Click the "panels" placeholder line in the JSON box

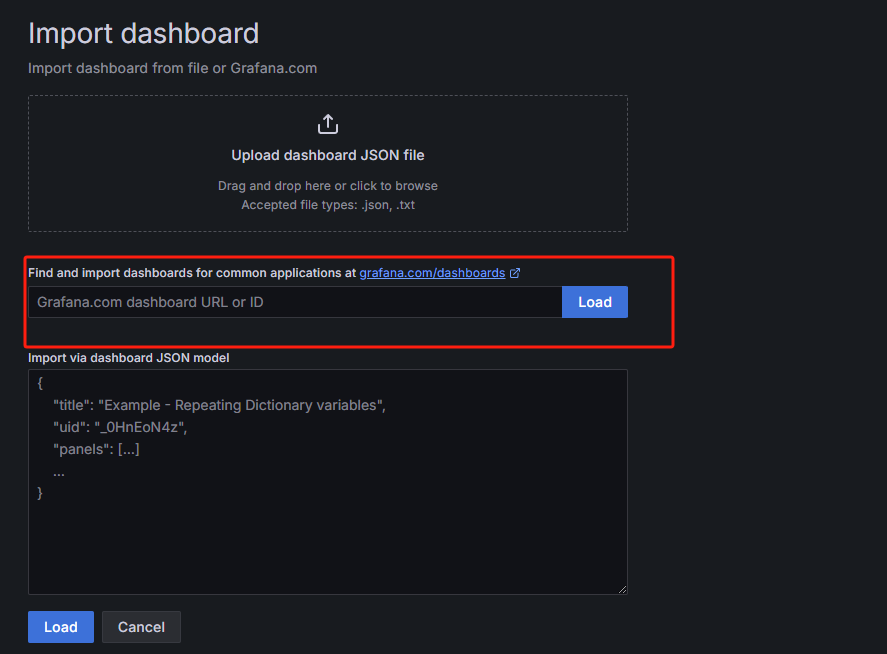coord(96,449)
